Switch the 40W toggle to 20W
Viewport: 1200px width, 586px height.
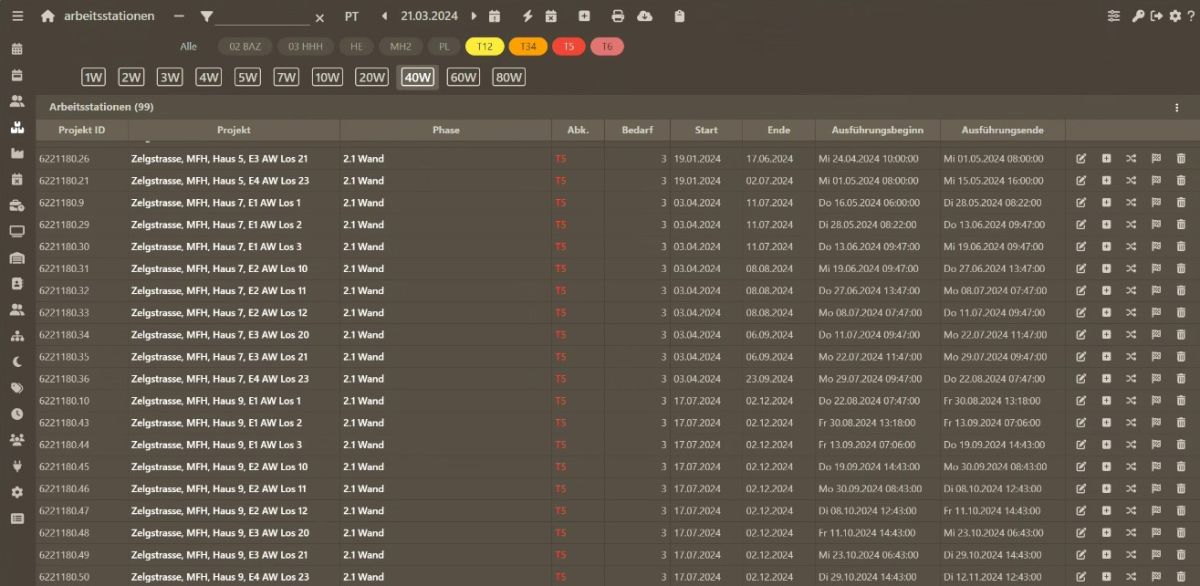click(370, 76)
